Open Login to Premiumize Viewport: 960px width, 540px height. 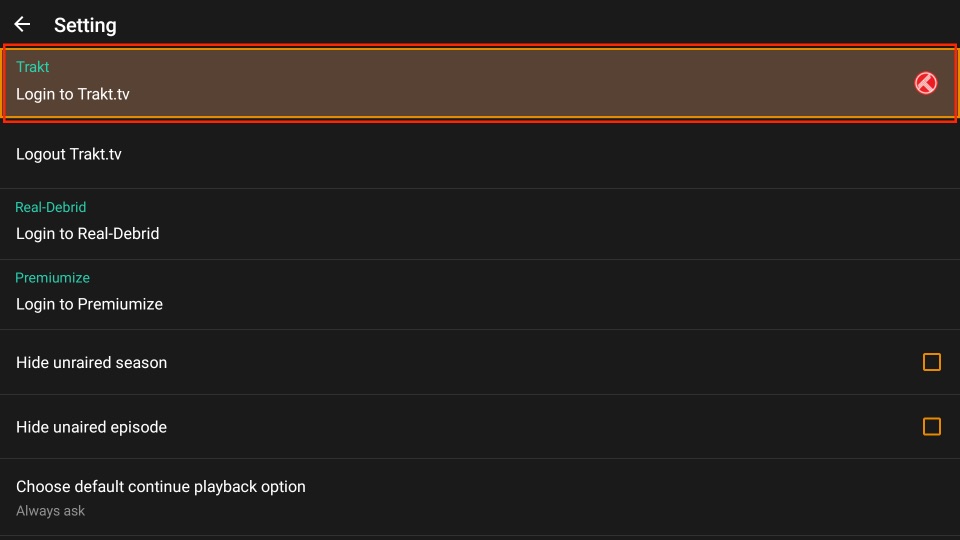[89, 304]
